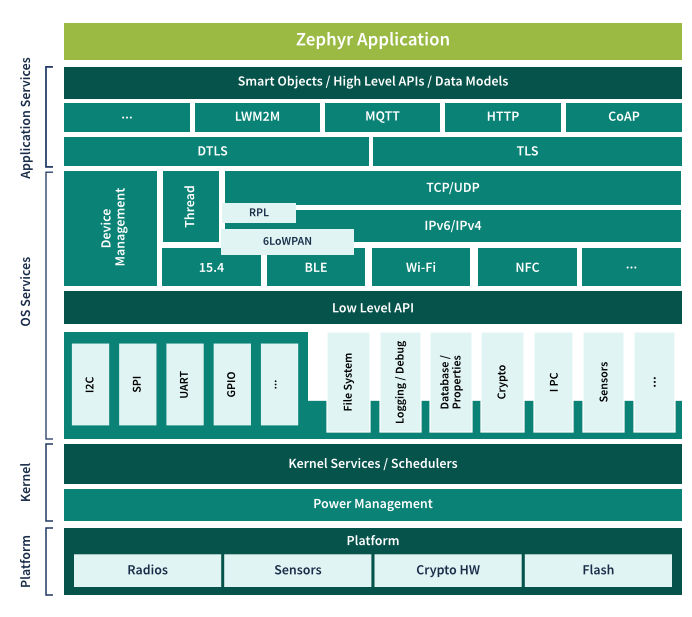The image size is (692, 617).
Task: Click the vertical Sensors box in OS Services
Action: click(603, 382)
